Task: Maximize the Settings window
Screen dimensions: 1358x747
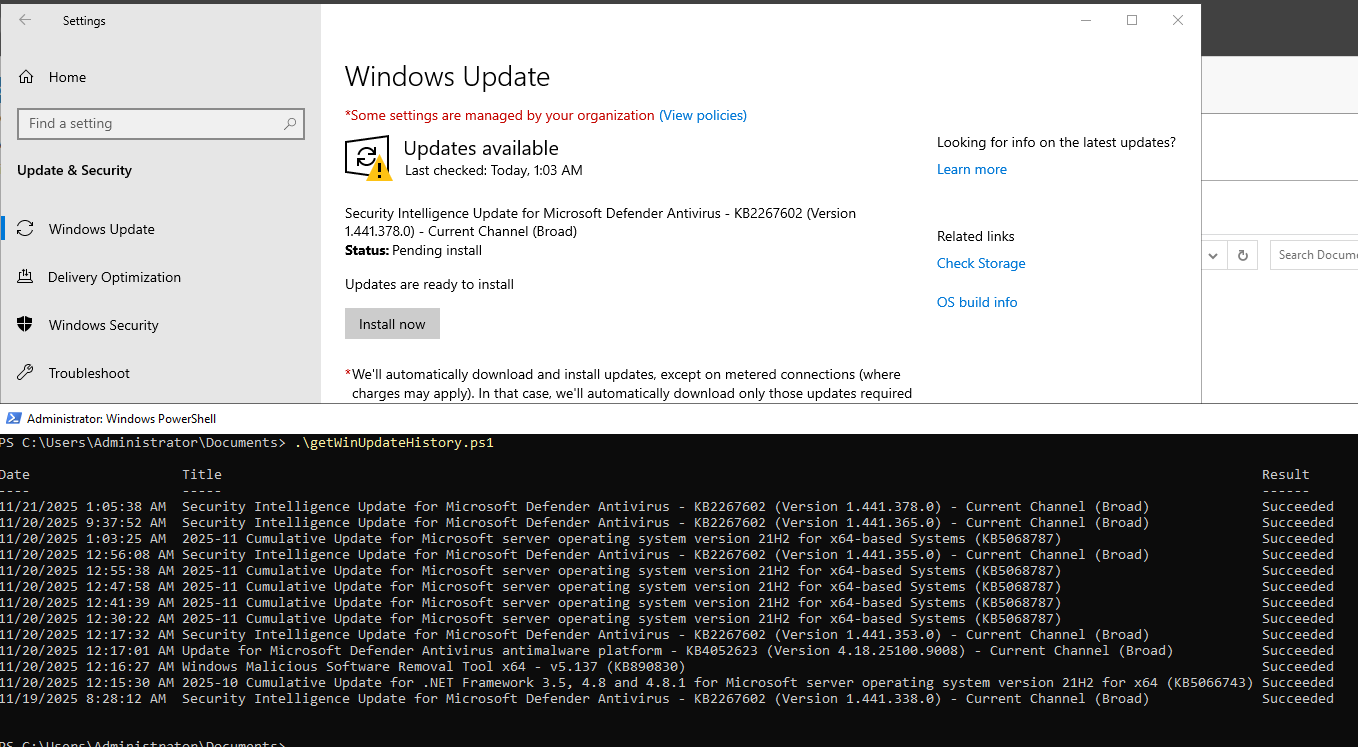Action: 1132,20
